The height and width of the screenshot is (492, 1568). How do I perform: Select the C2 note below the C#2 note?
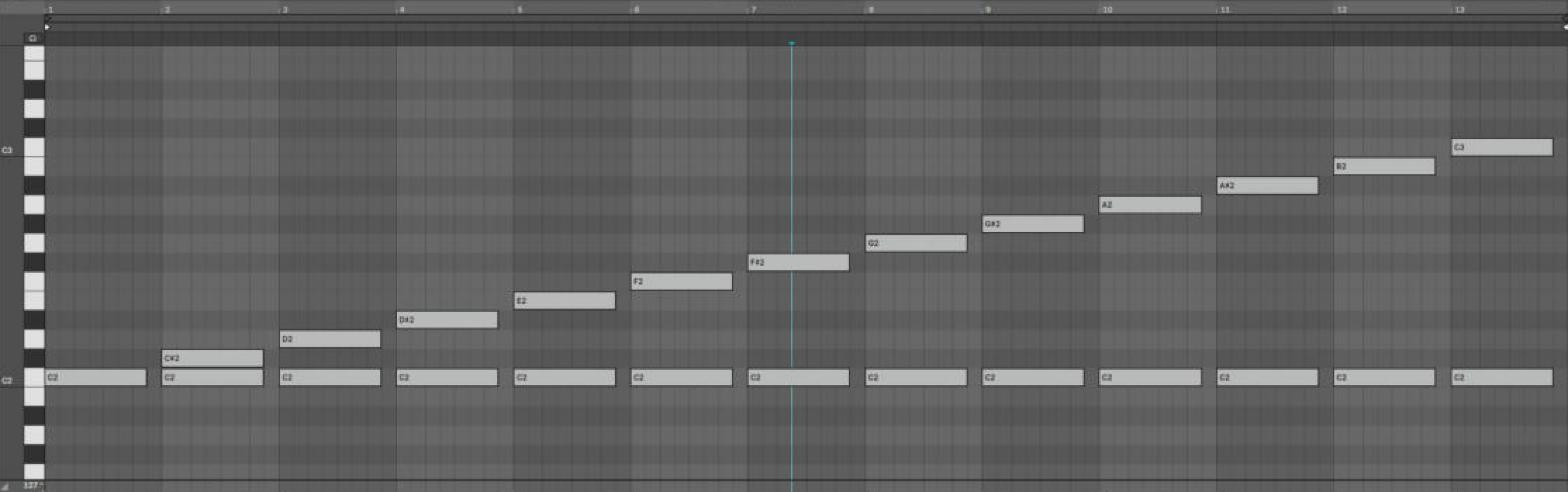[212, 377]
